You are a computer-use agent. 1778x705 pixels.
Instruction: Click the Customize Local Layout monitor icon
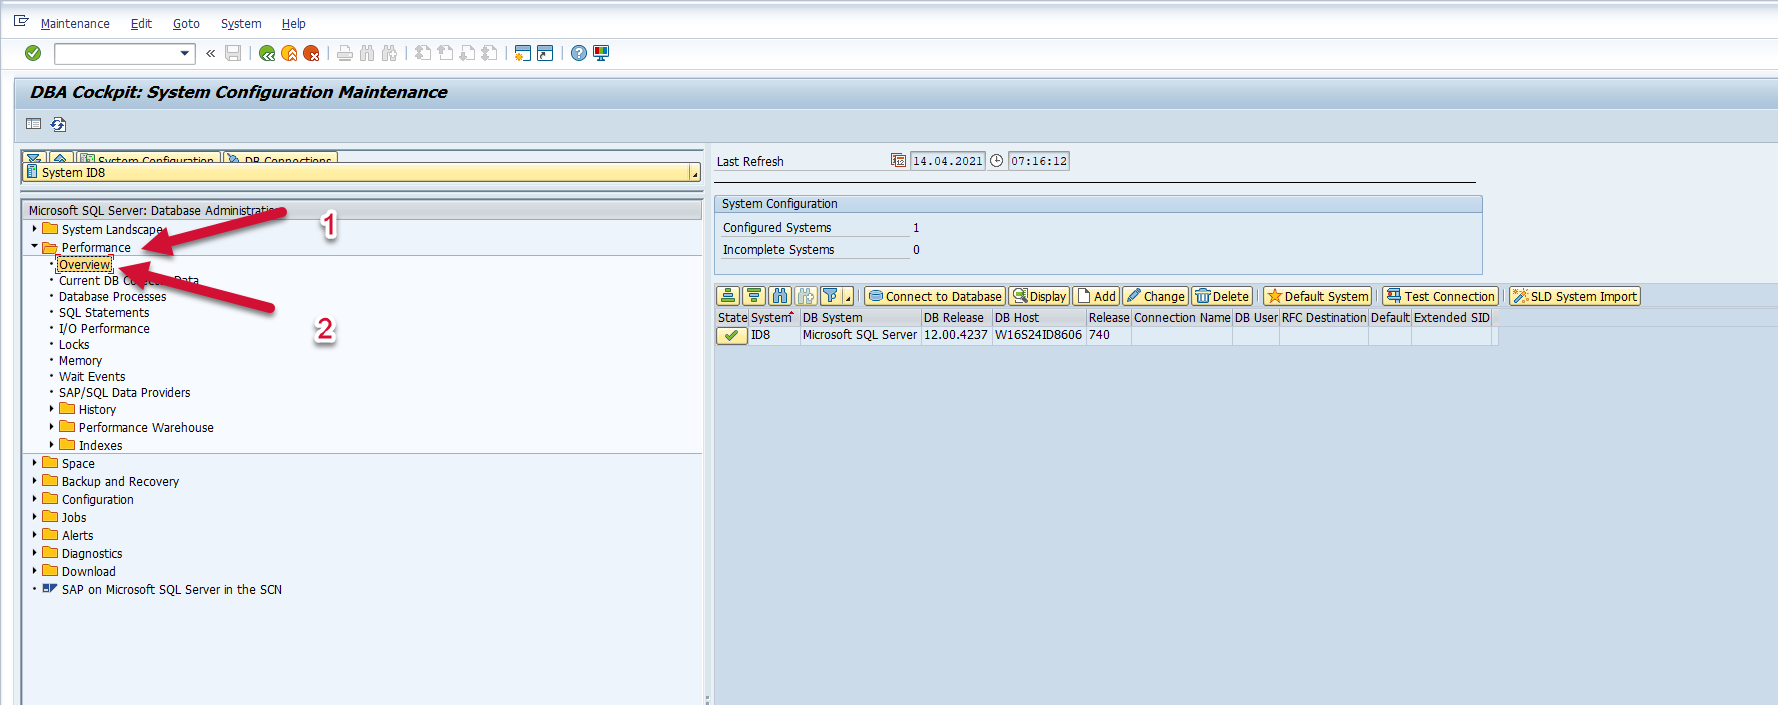(601, 53)
